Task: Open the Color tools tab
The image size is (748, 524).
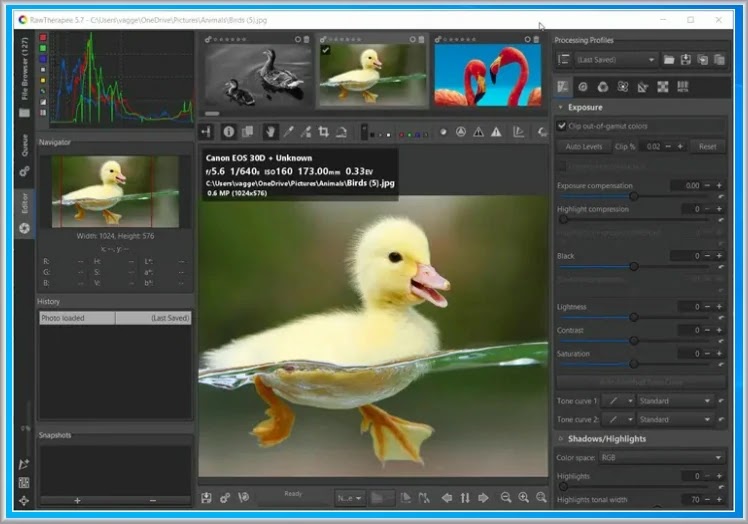Action: point(603,87)
